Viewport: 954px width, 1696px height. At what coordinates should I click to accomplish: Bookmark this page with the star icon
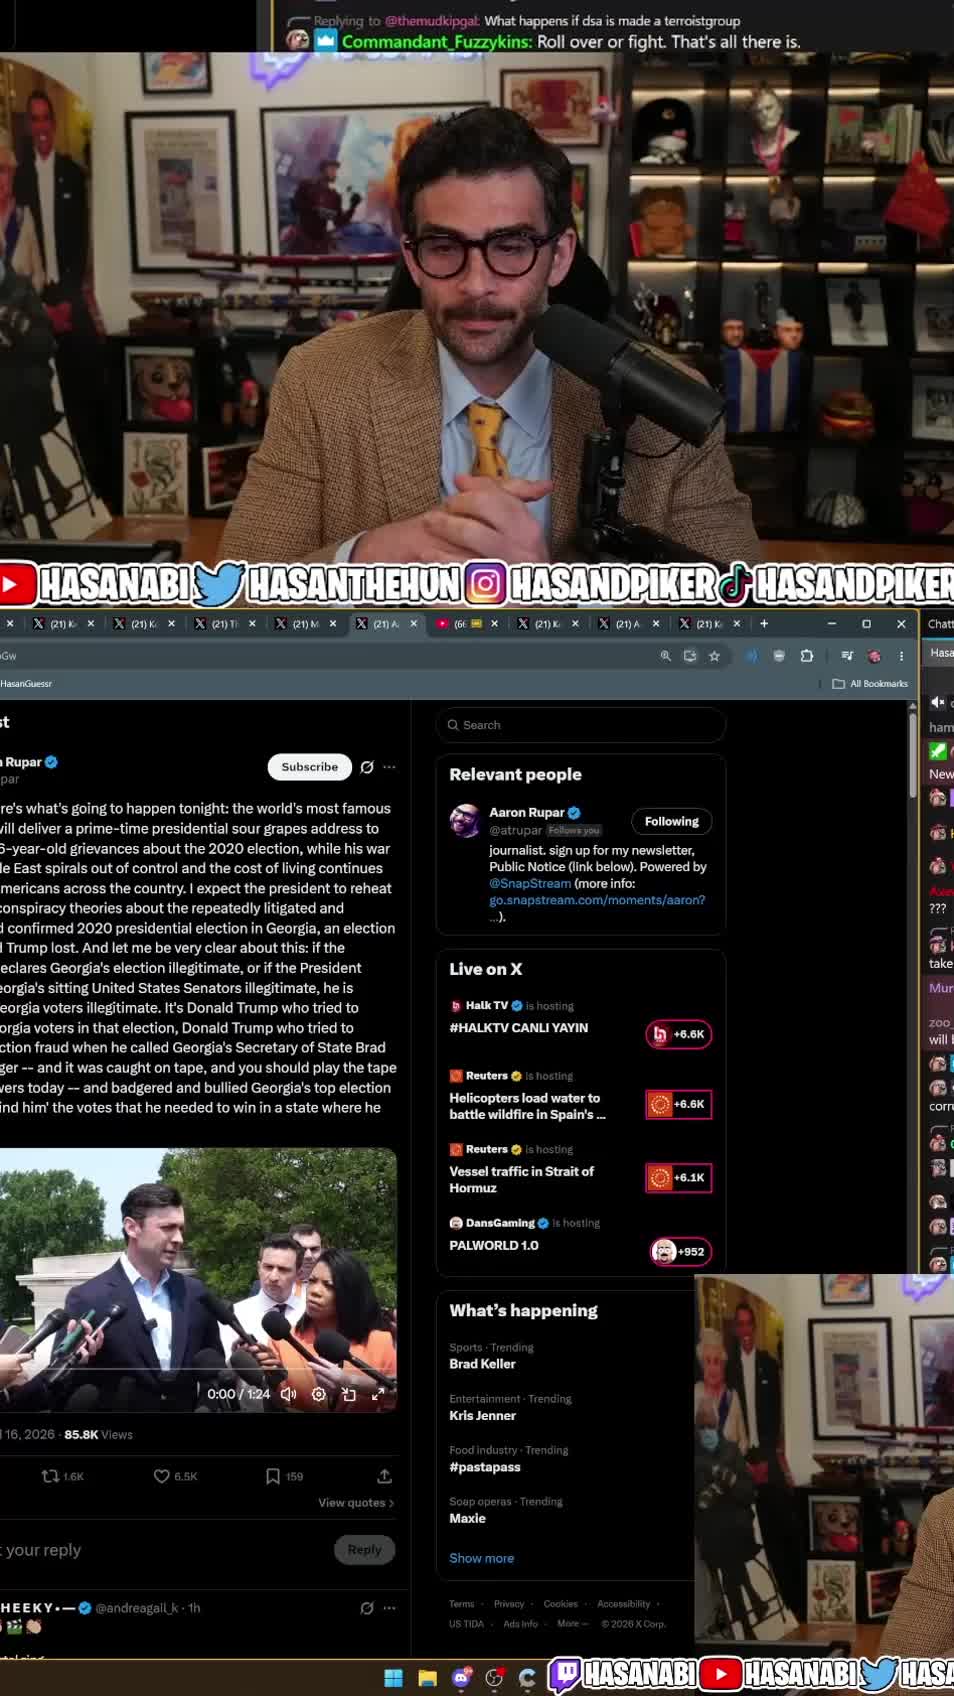pyautogui.click(x=714, y=656)
